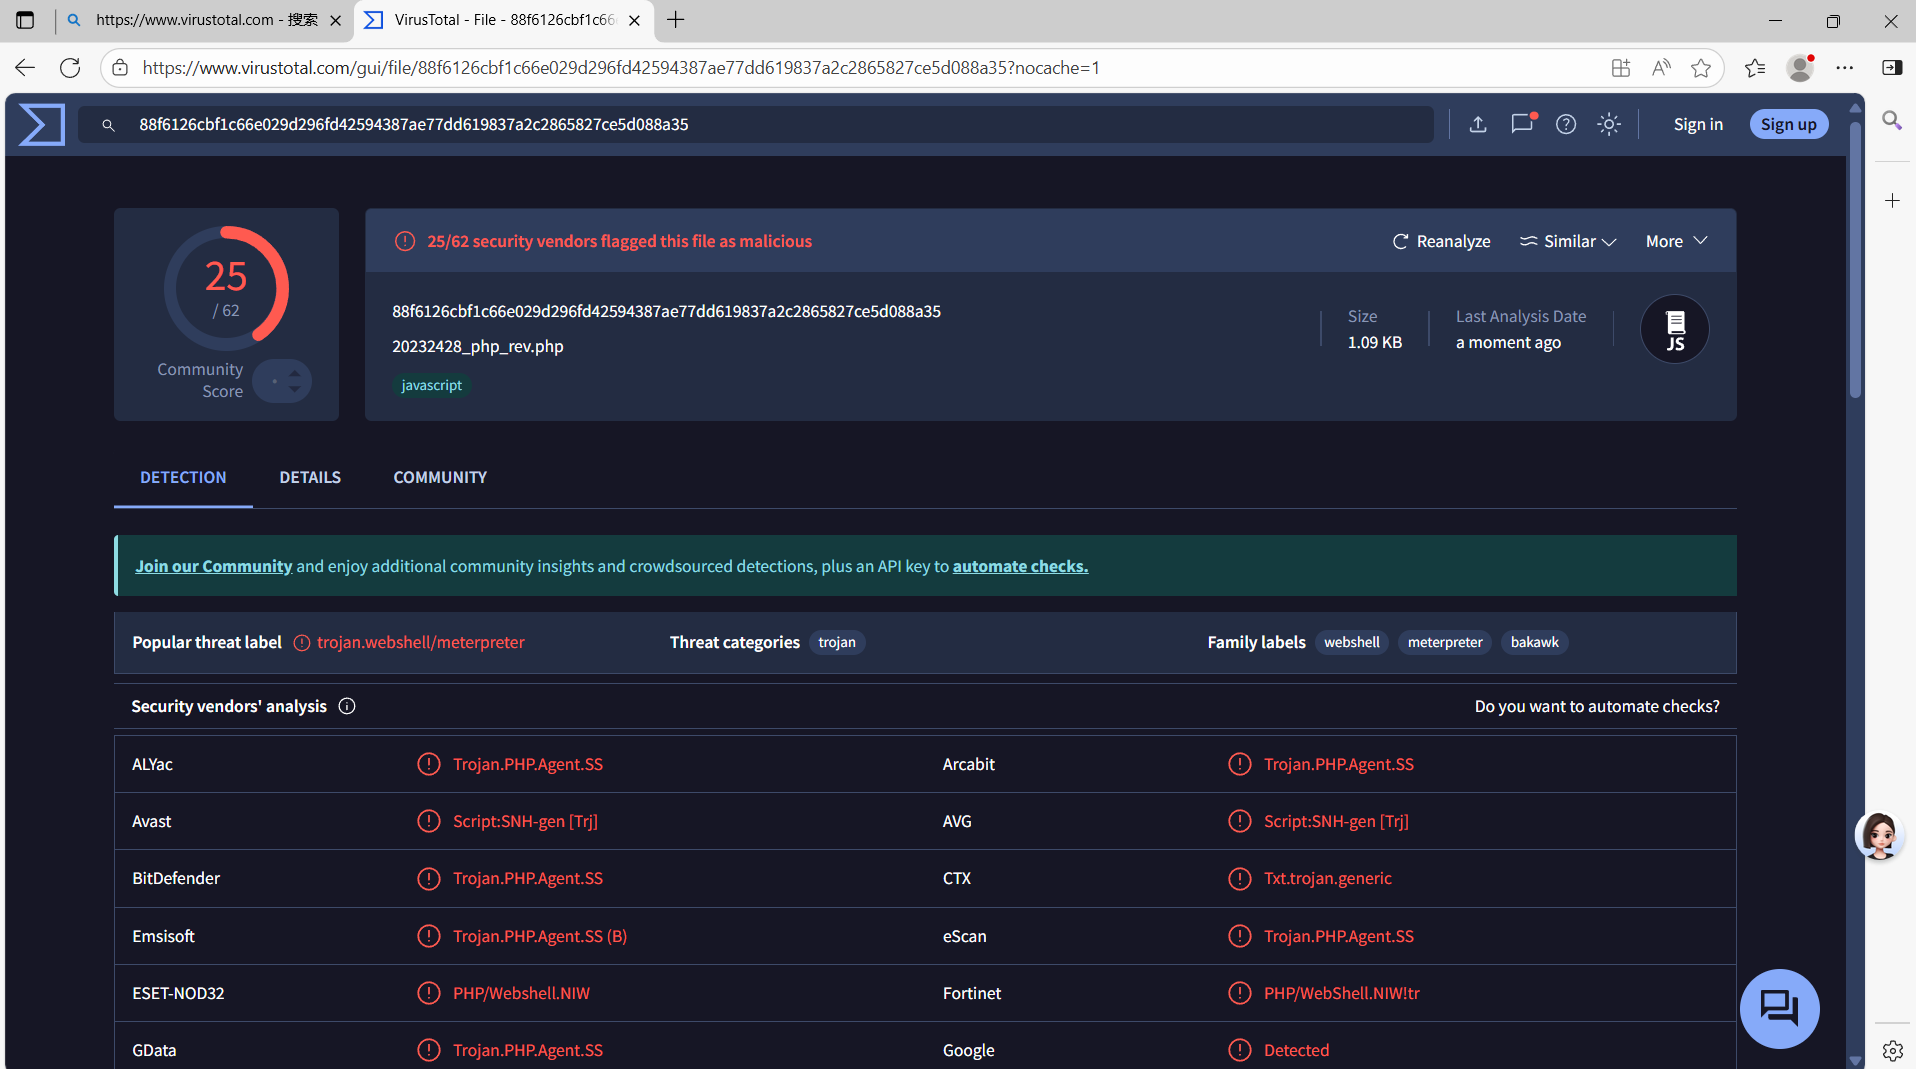Image resolution: width=1916 pixels, height=1069 pixels.
Task: Open the Edge sidebar search icon
Action: click(x=1891, y=121)
